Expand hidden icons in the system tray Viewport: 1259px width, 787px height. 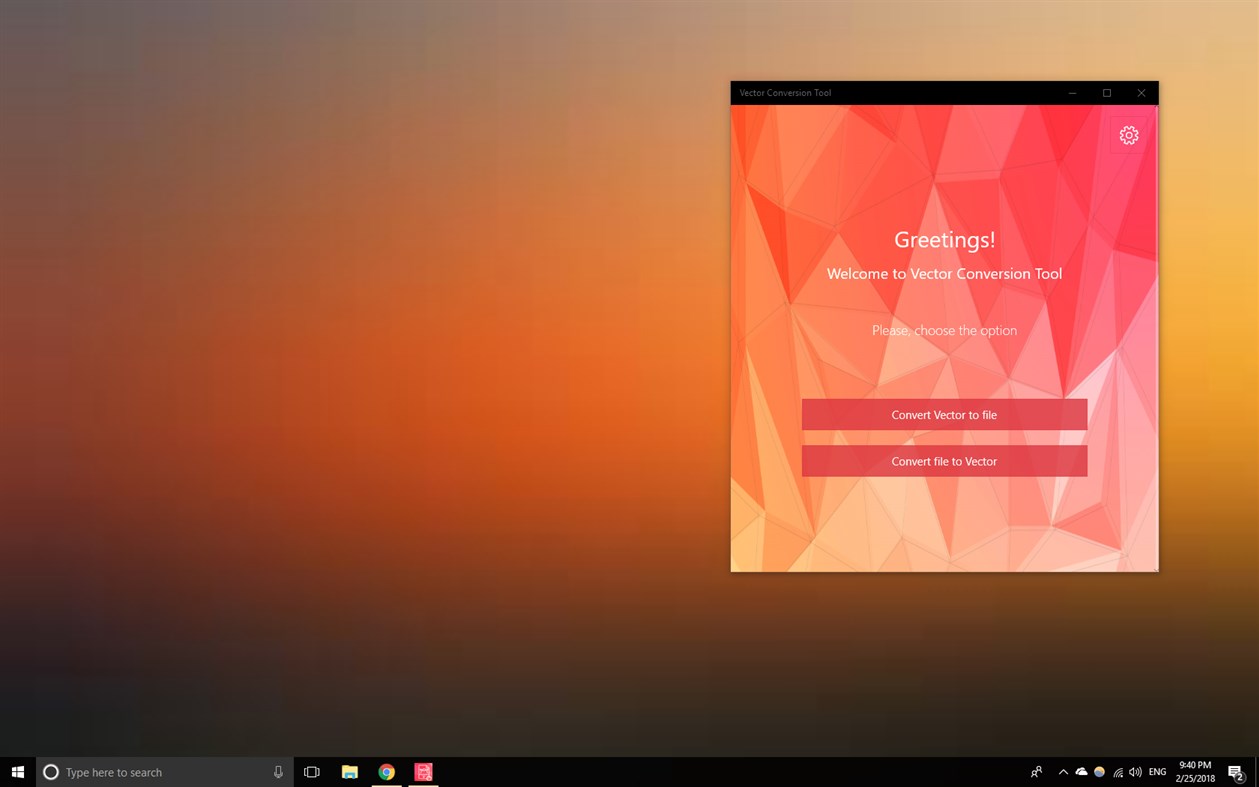coord(1063,771)
